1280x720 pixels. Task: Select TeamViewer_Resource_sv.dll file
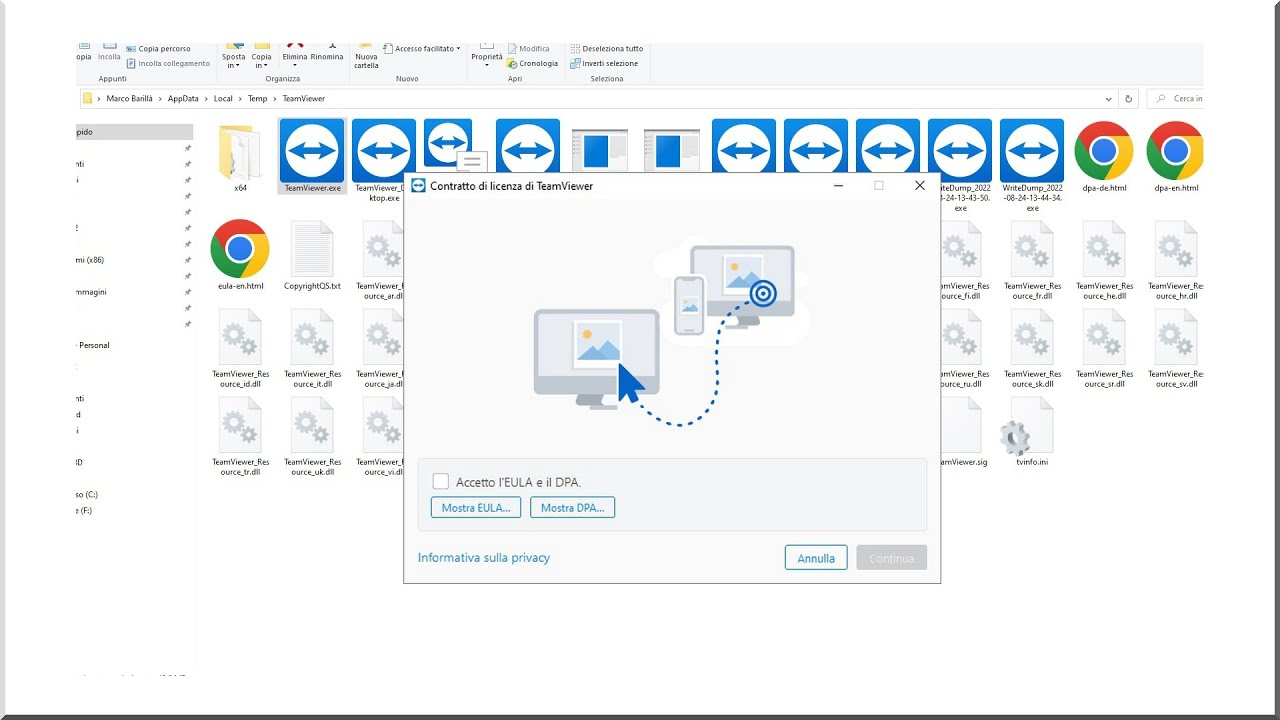coord(1176,348)
